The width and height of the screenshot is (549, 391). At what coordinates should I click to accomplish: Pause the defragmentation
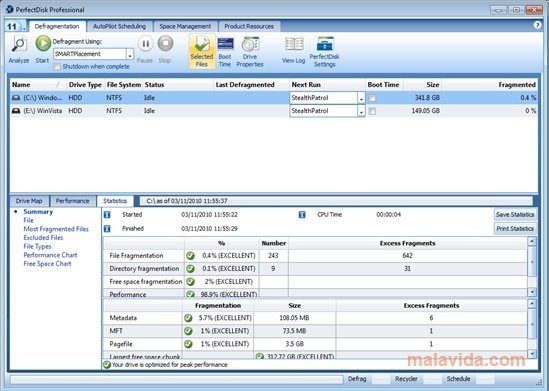[x=145, y=44]
